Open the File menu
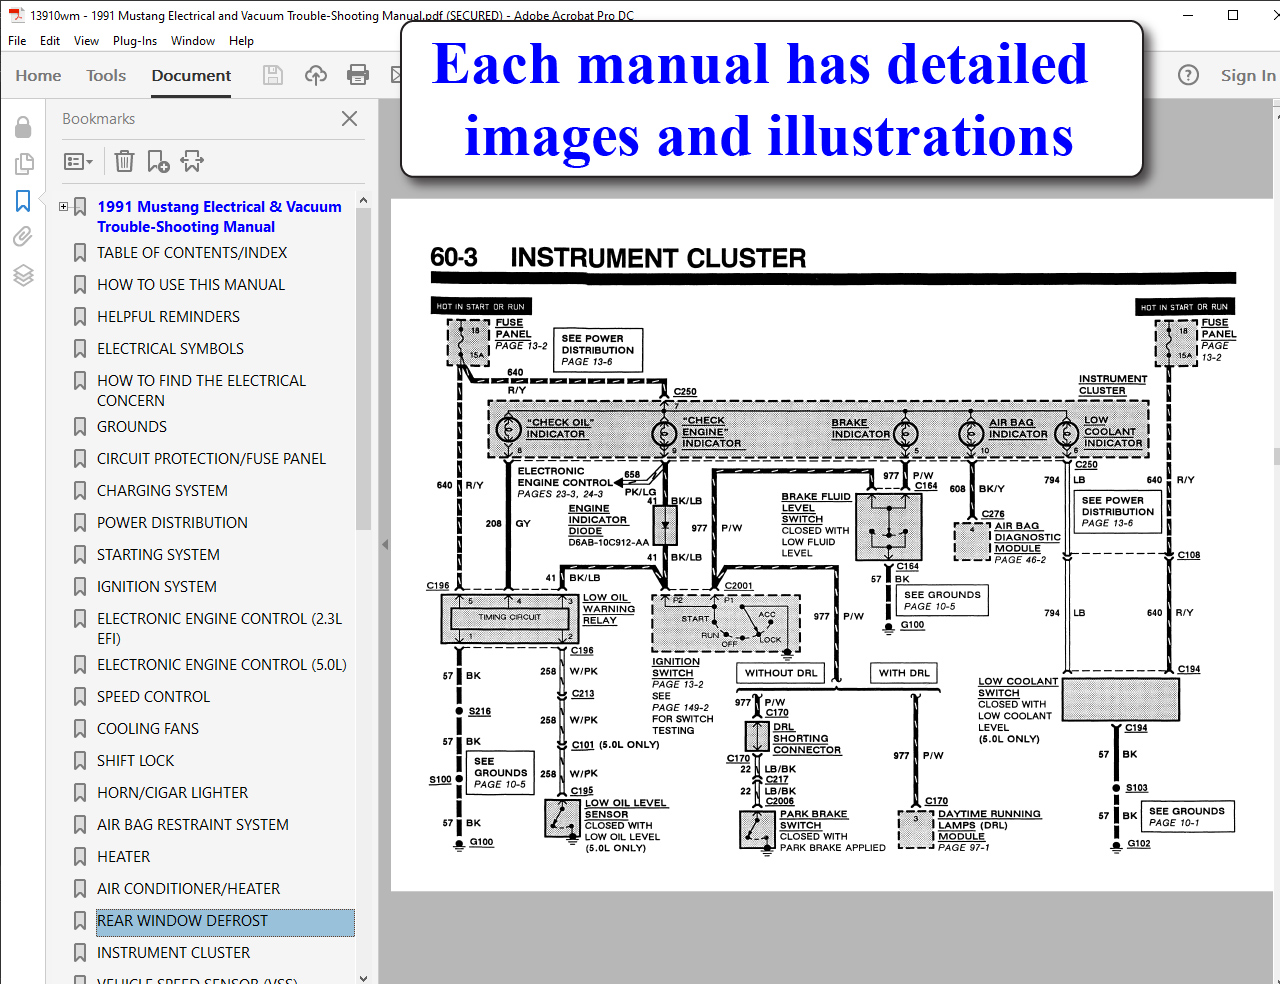The height and width of the screenshot is (984, 1280). (x=17, y=41)
